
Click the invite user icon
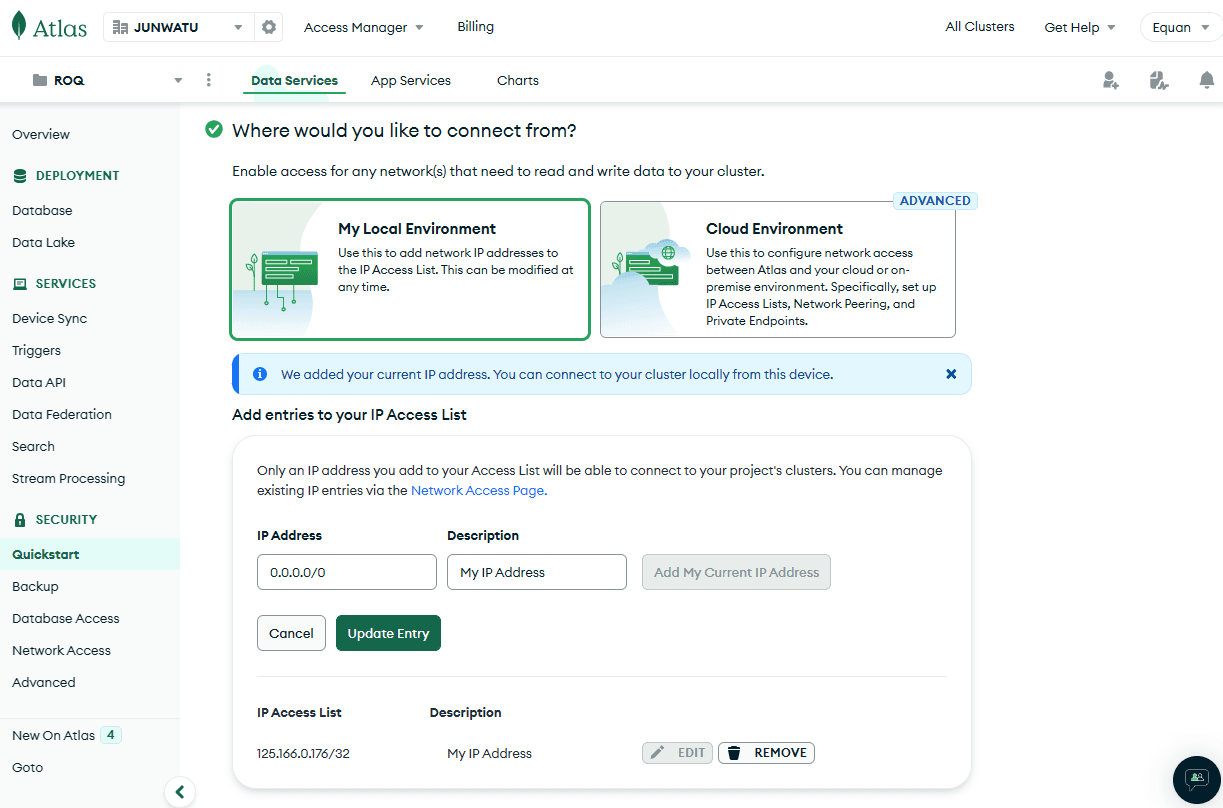(x=1110, y=81)
